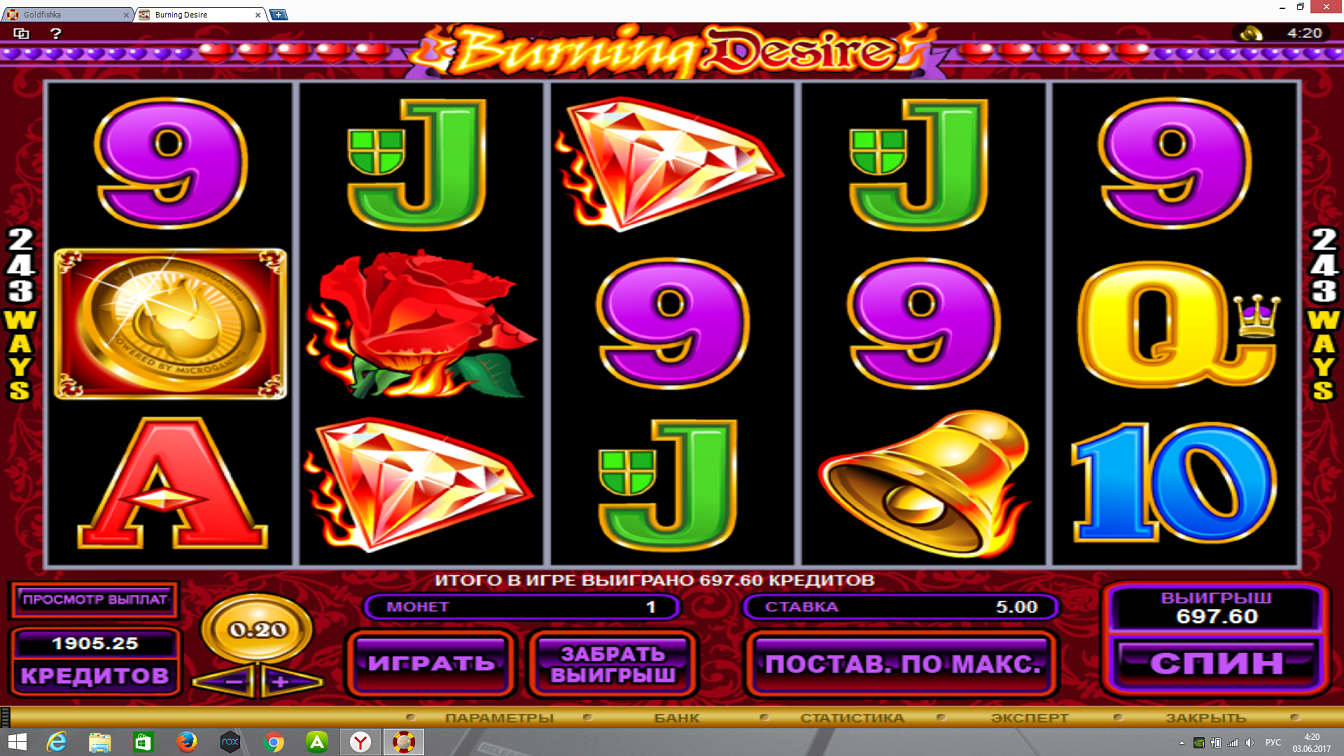The height and width of the screenshot is (756, 1344).
Task: Open the БАНК menu item
Action: point(677,718)
